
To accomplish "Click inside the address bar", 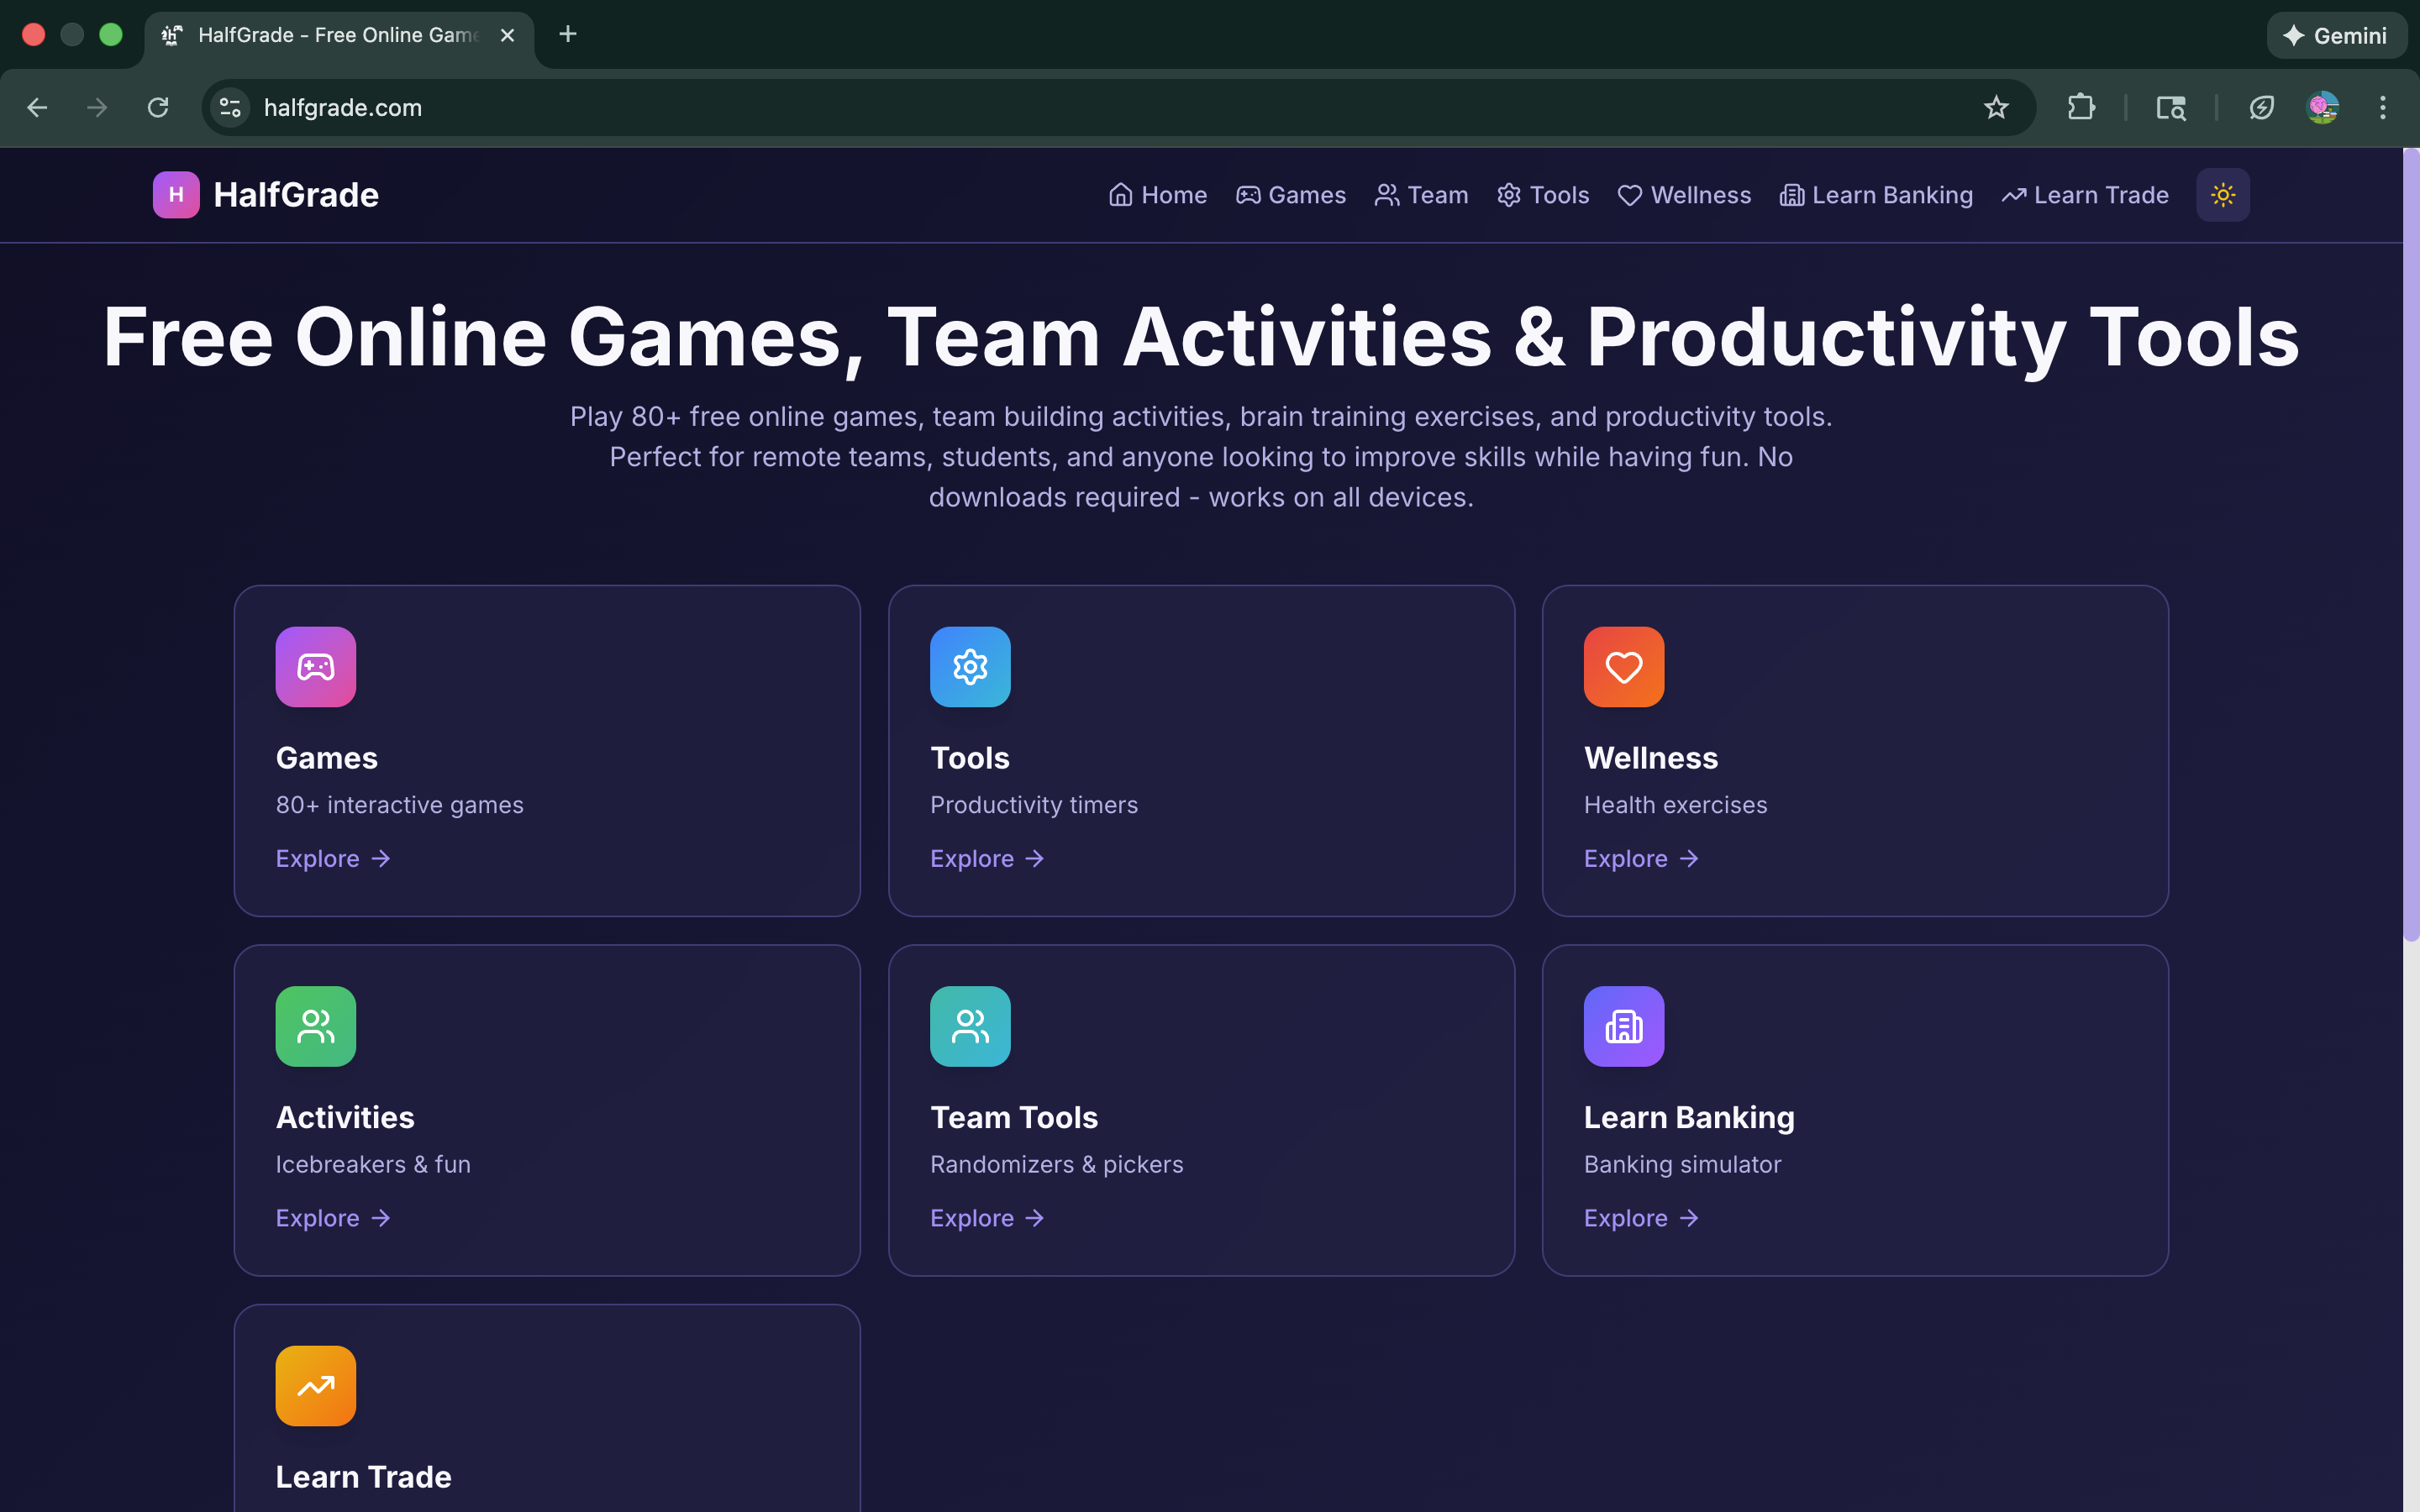I will point(700,107).
